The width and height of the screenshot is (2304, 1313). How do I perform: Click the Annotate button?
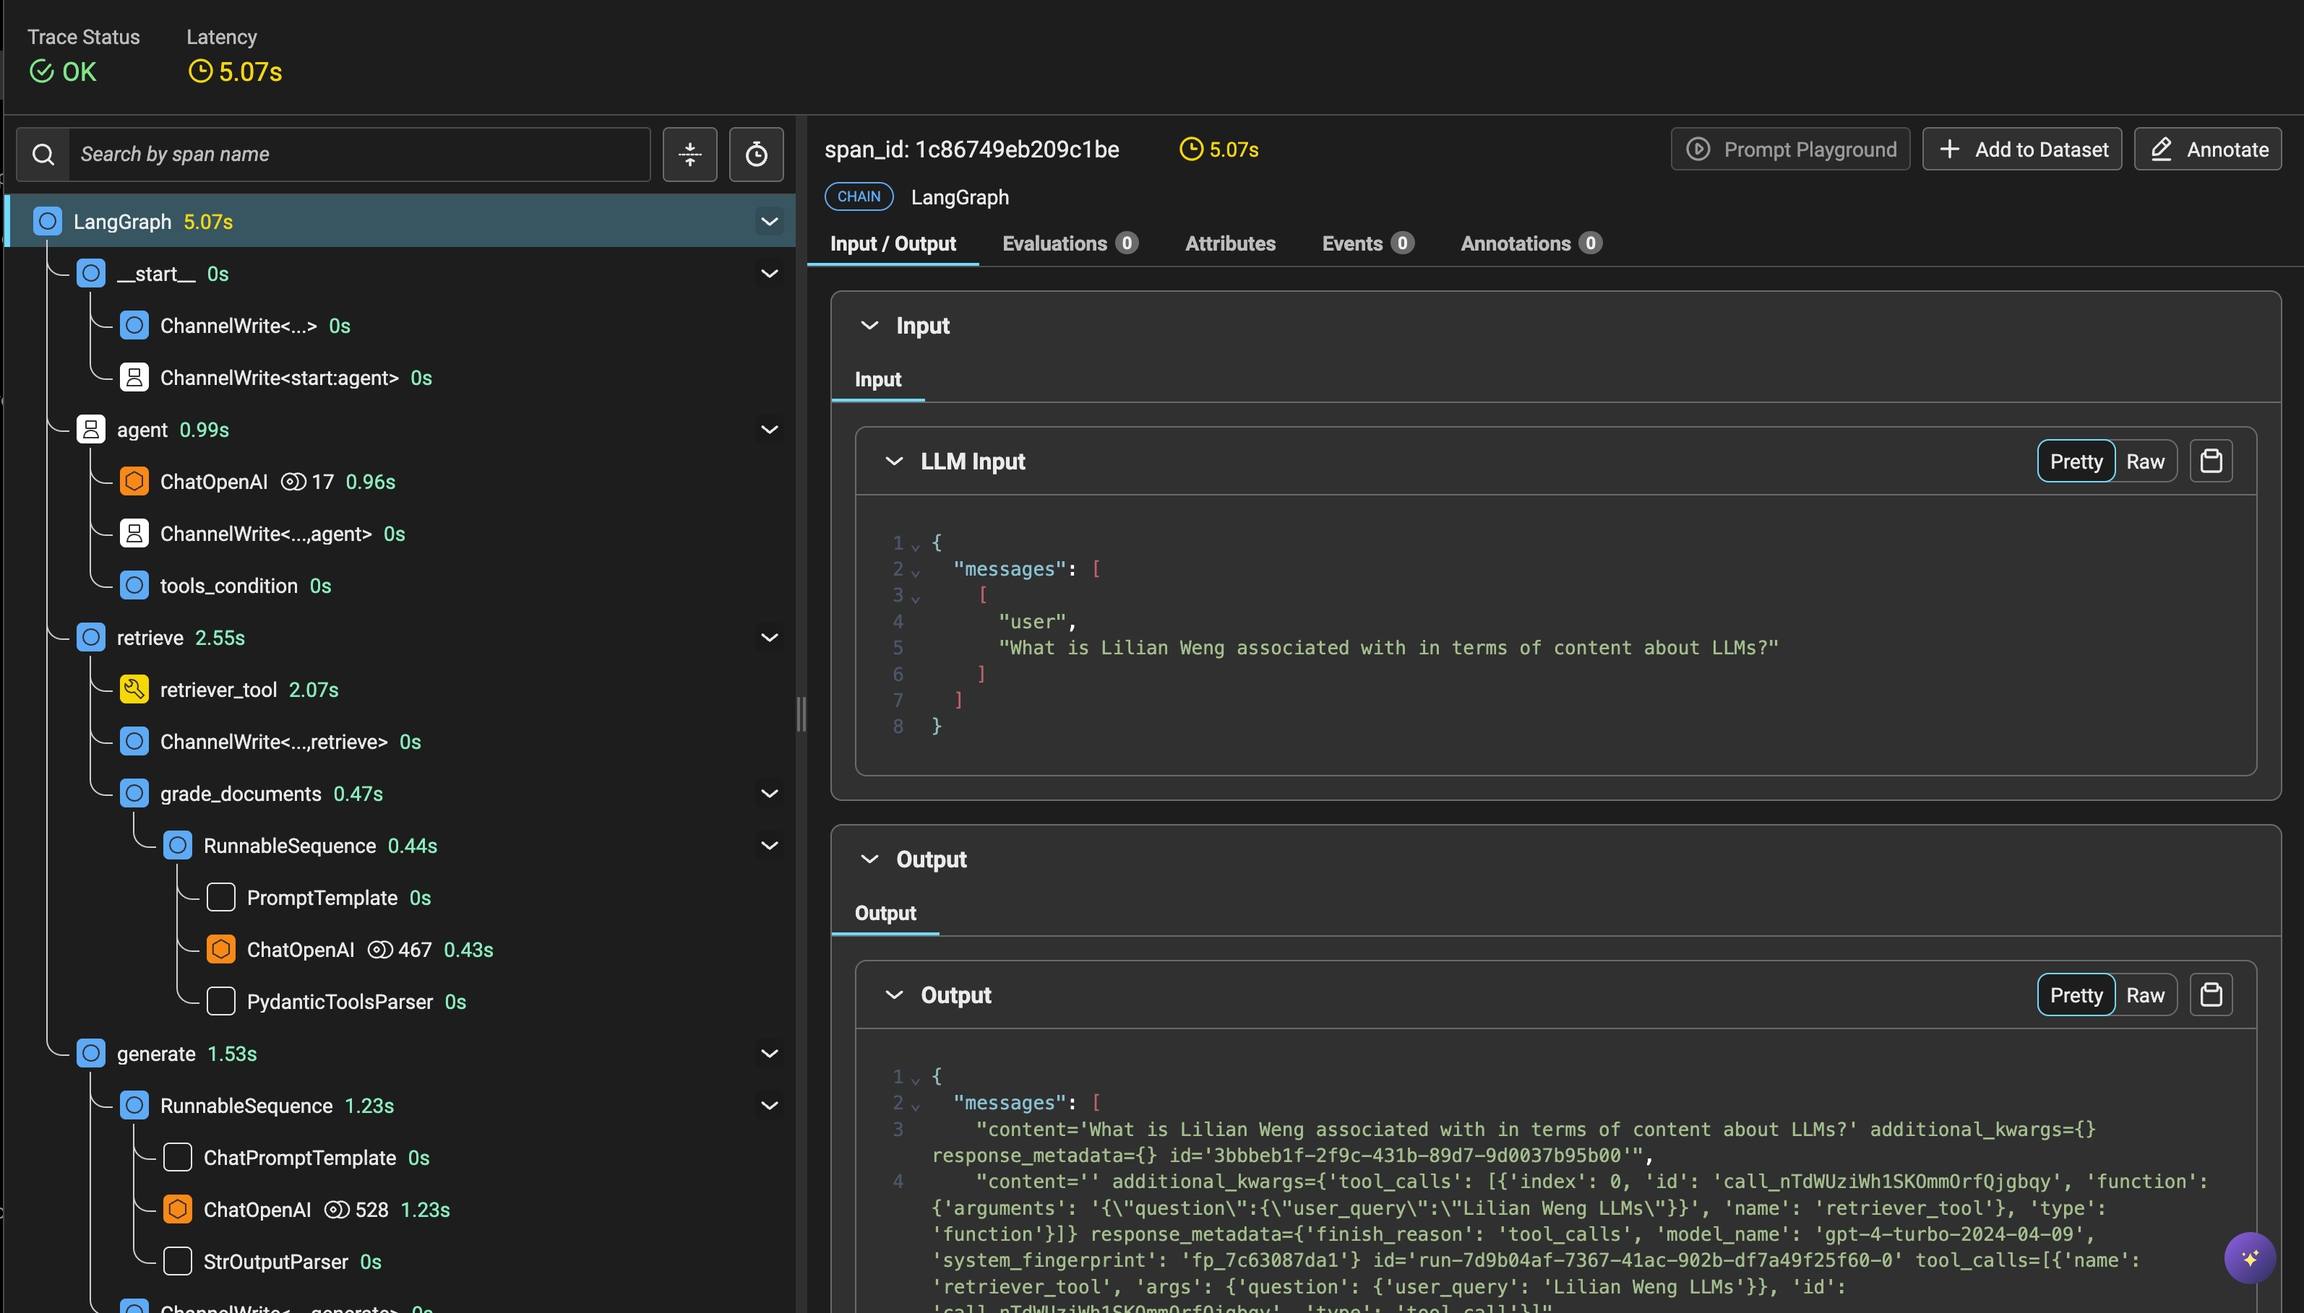click(2208, 149)
